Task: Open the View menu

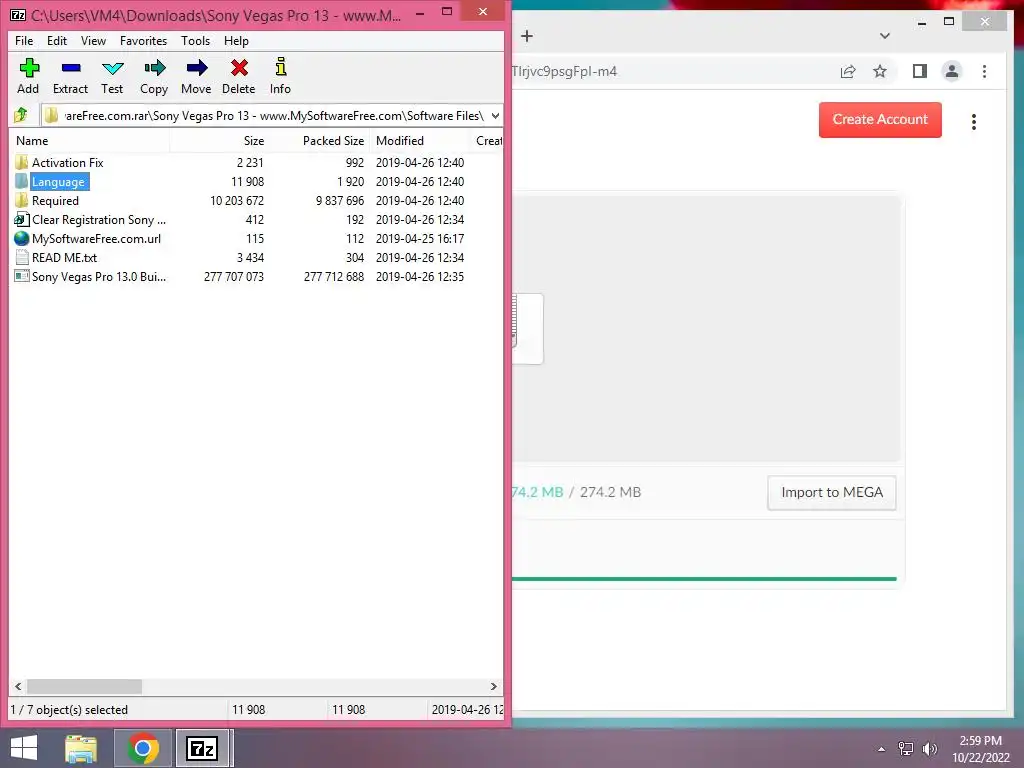Action: [93, 40]
